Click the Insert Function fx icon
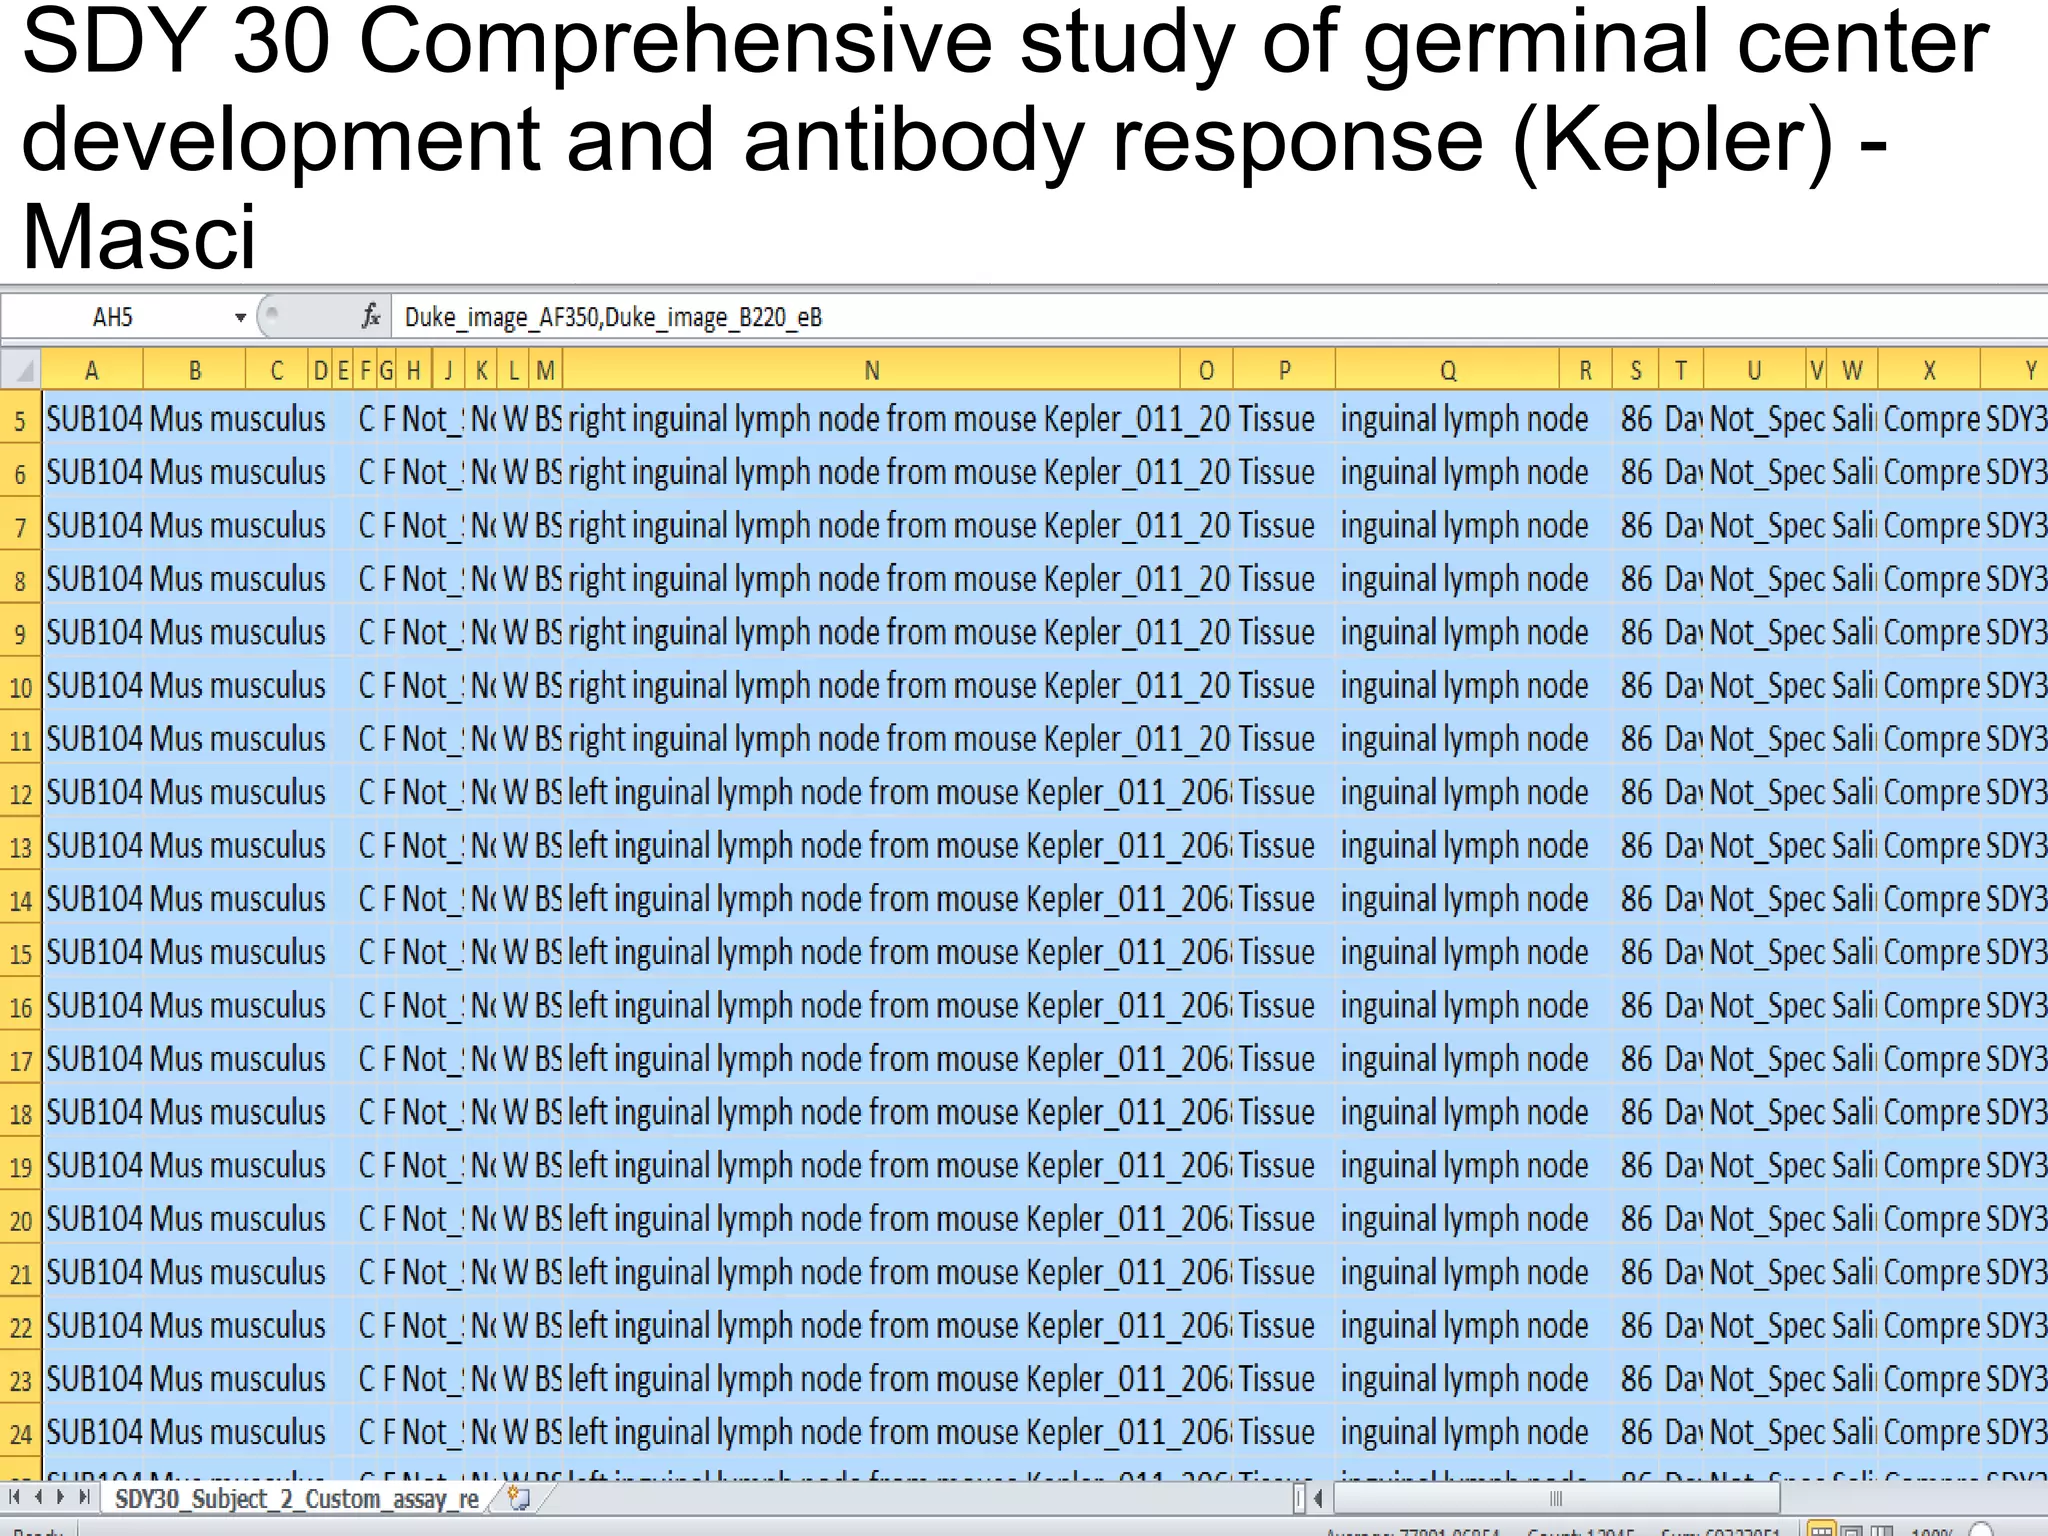The image size is (2048, 1536). coord(371,317)
